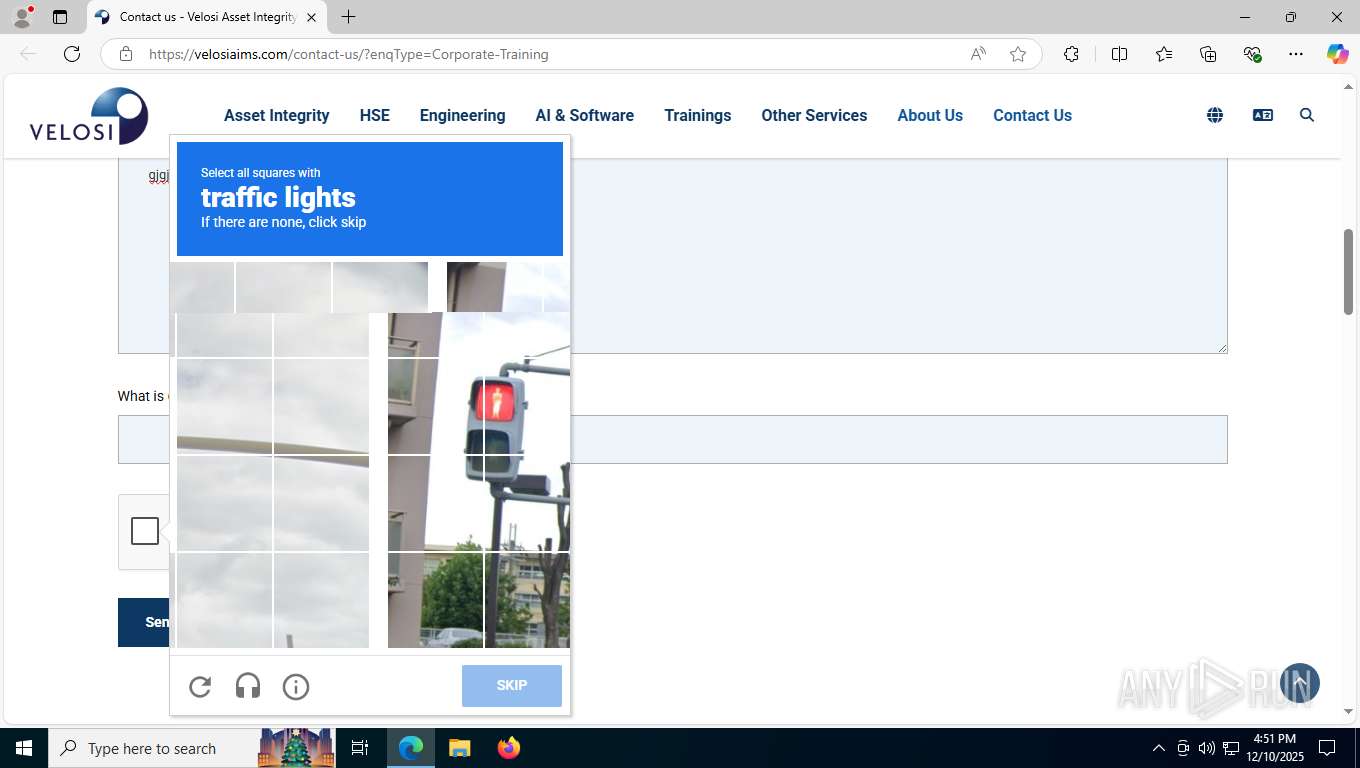This screenshot has width=1360, height=768.
Task: Tick the reCAPTCHA checkbox
Action: click(x=145, y=531)
